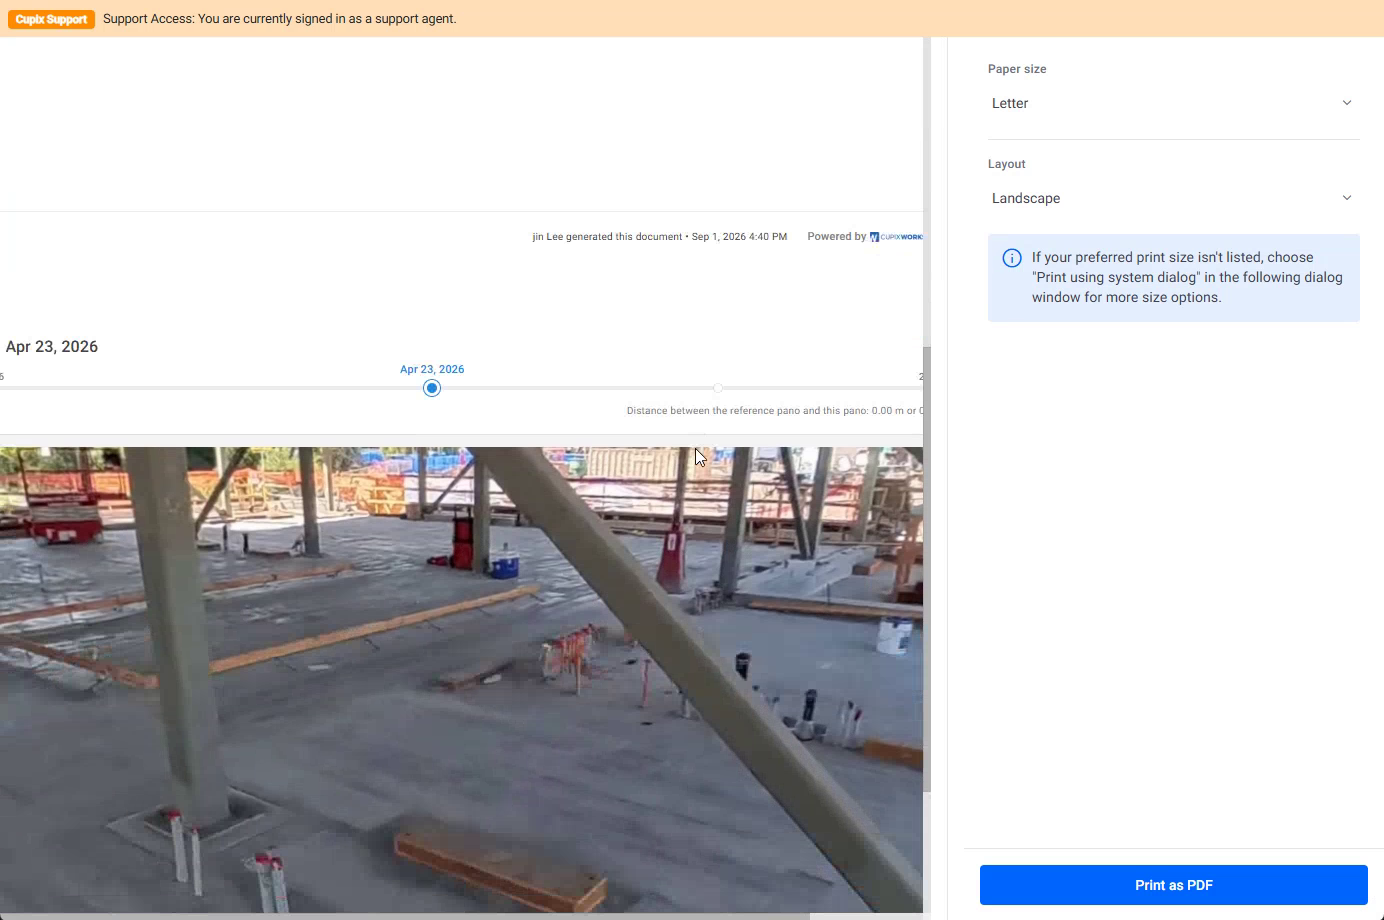Click the 'Distance between the reference pano' text
Image resolution: width=1384 pixels, height=920 pixels.
(x=774, y=411)
